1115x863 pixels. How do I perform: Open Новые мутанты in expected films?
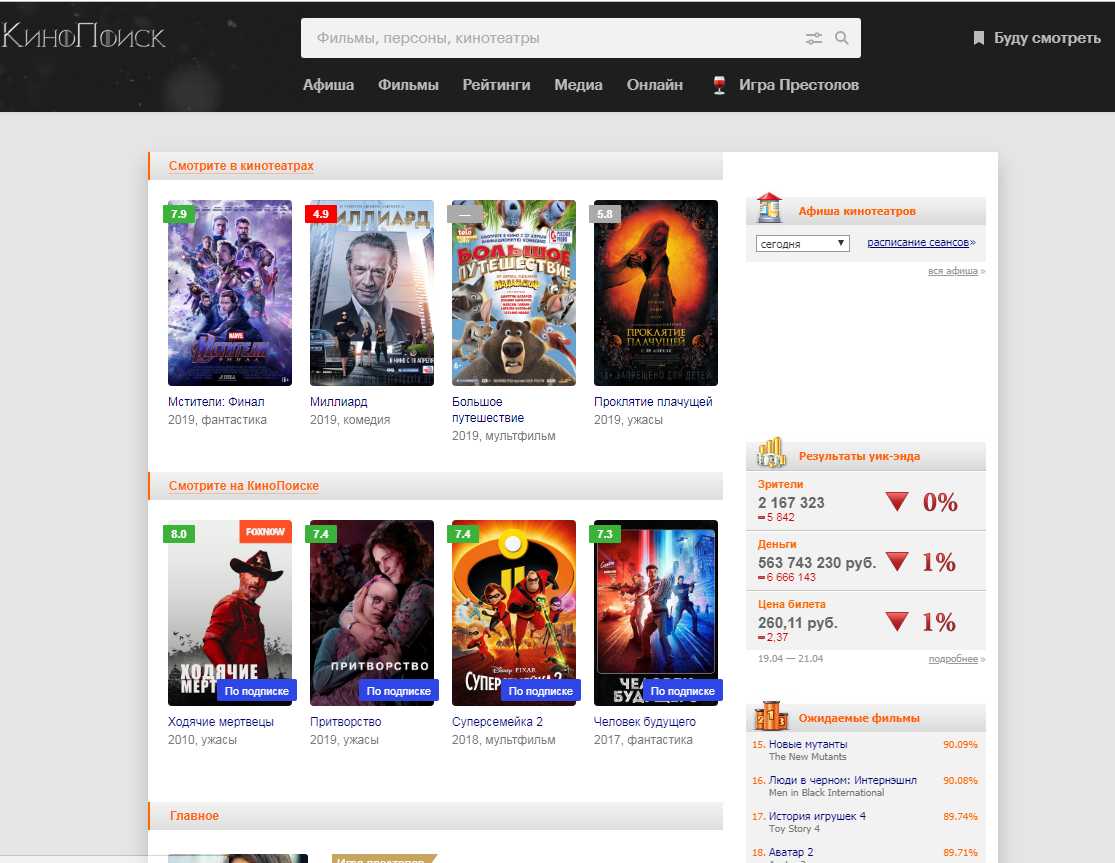[x=808, y=744]
